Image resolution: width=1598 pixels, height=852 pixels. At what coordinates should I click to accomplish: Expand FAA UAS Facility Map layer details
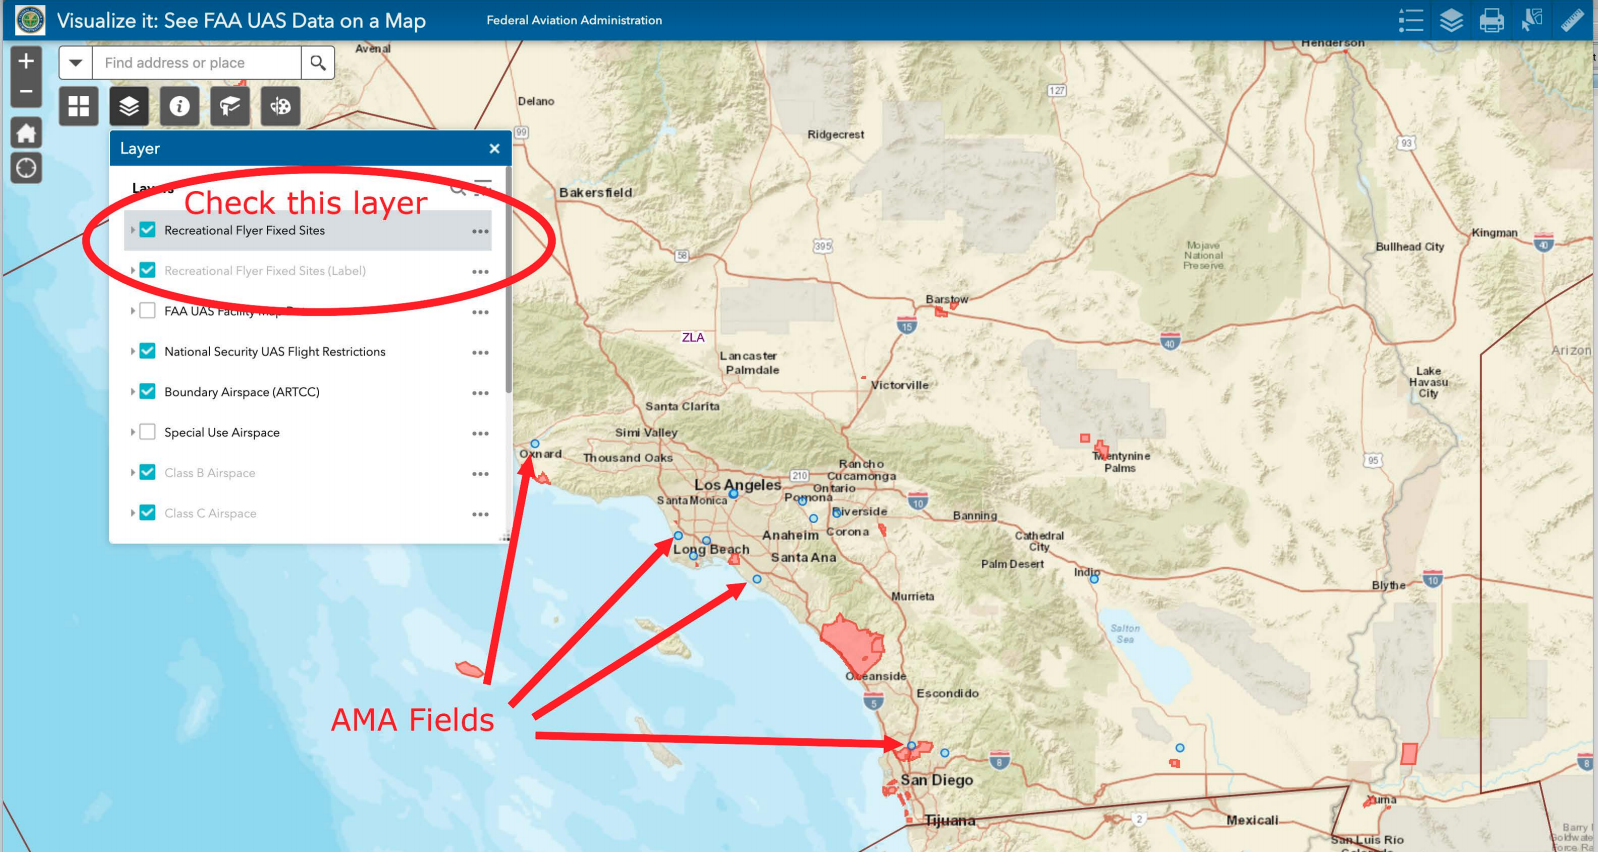click(132, 311)
